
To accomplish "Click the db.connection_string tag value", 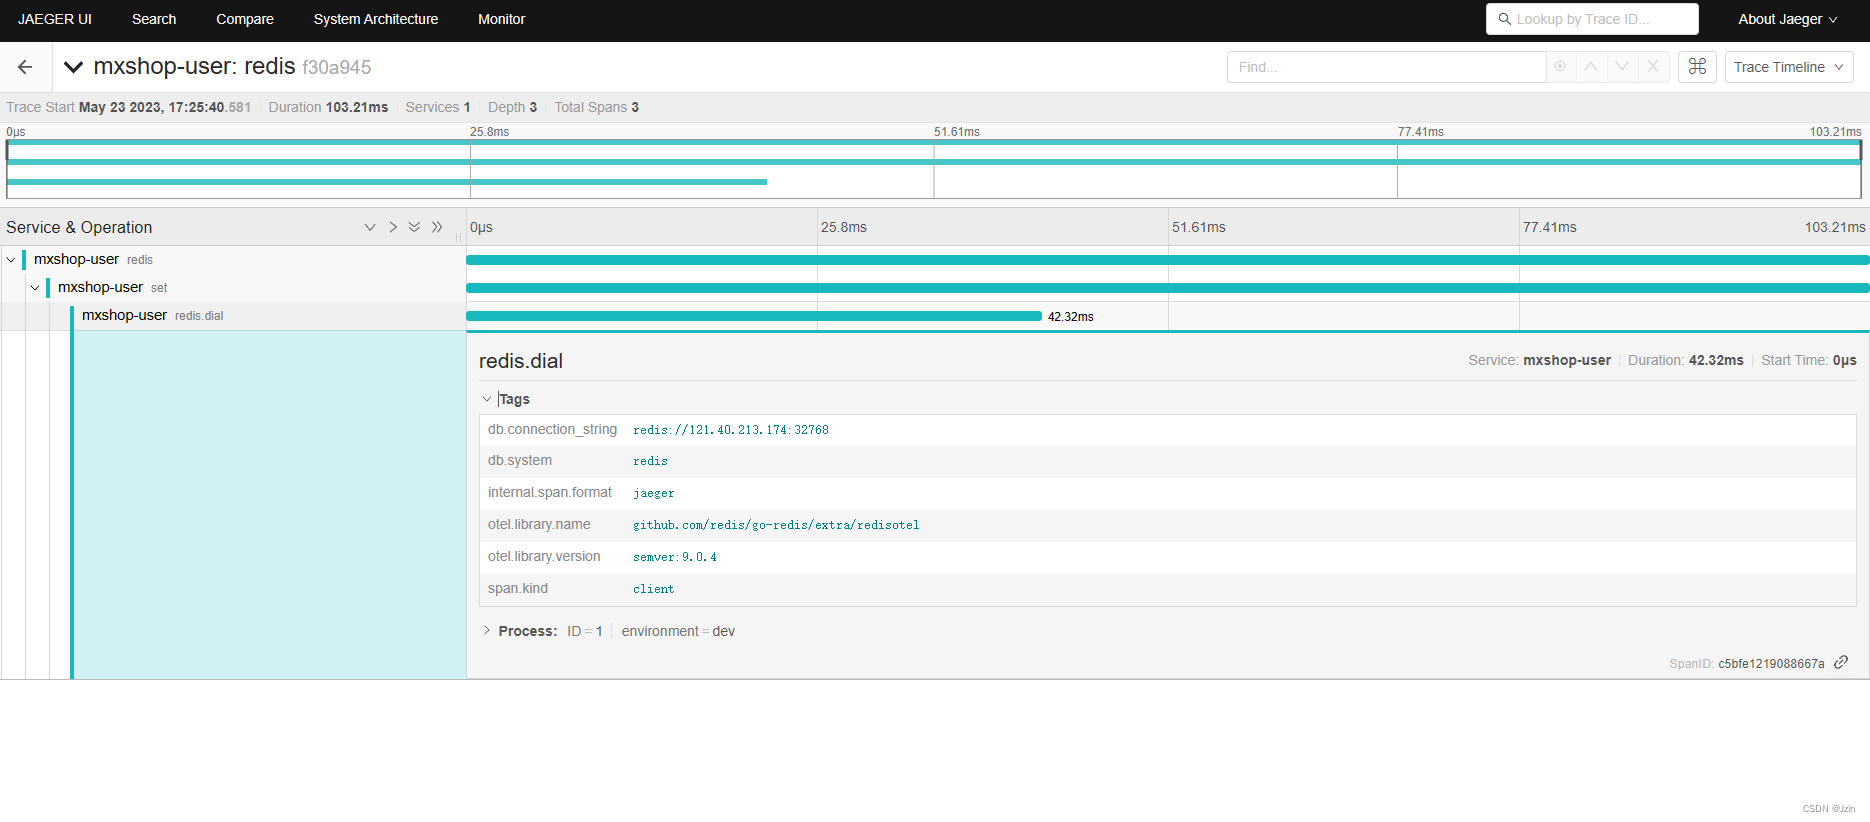I will click(x=731, y=430).
